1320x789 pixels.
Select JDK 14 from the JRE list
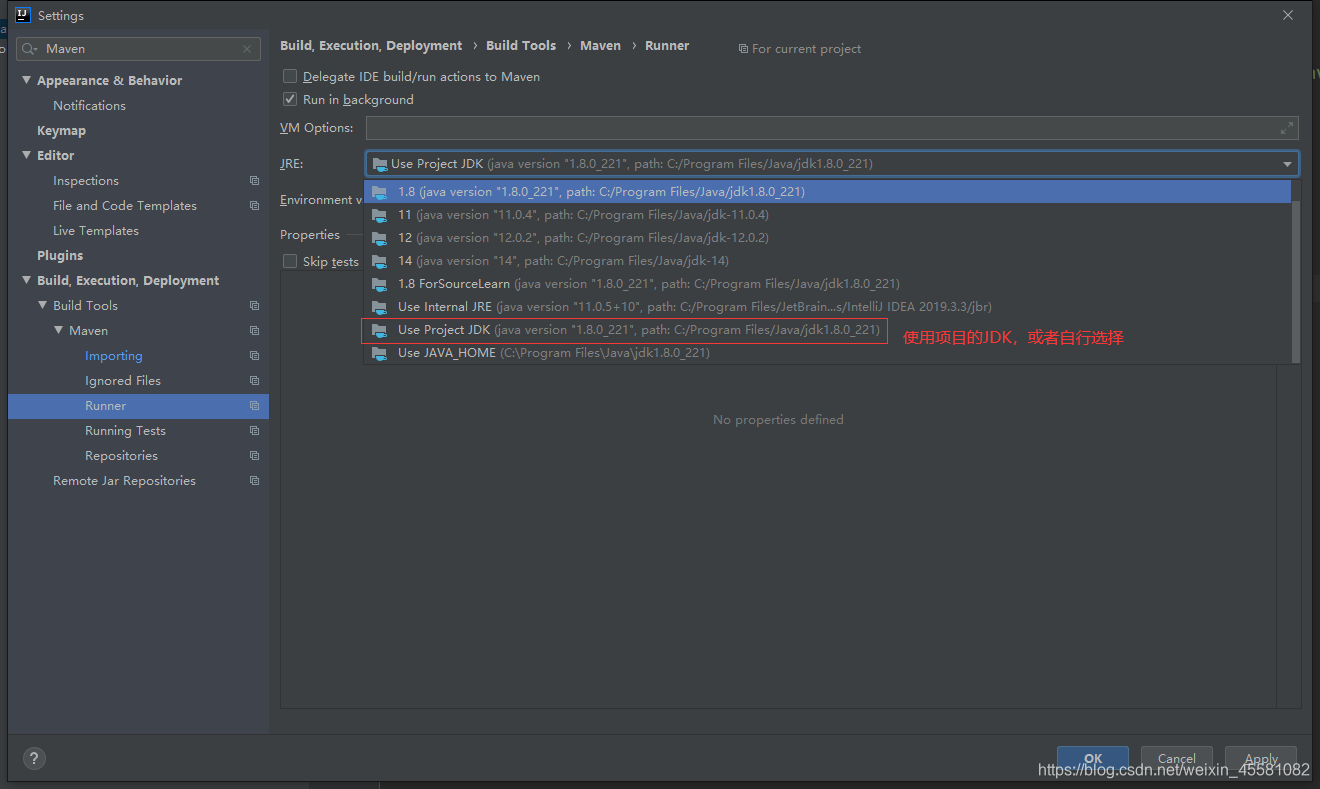click(x=827, y=261)
